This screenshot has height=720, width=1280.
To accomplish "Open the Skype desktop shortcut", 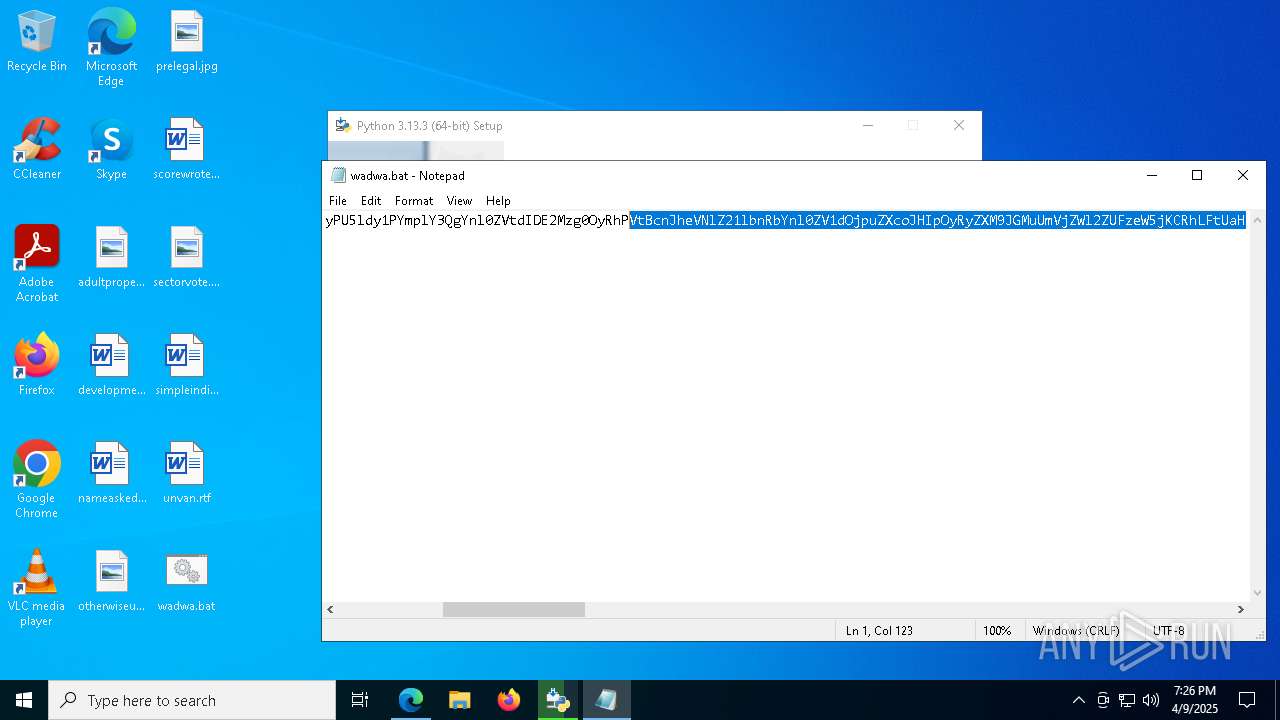I will (x=111, y=150).
